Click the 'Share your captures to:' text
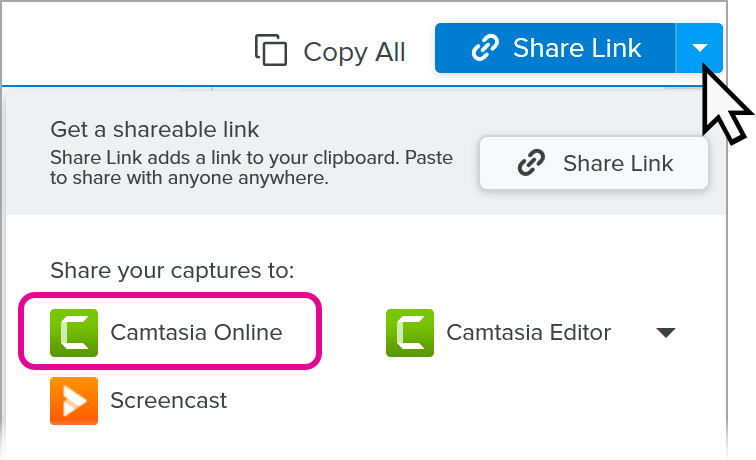The image size is (756, 460). point(172,270)
